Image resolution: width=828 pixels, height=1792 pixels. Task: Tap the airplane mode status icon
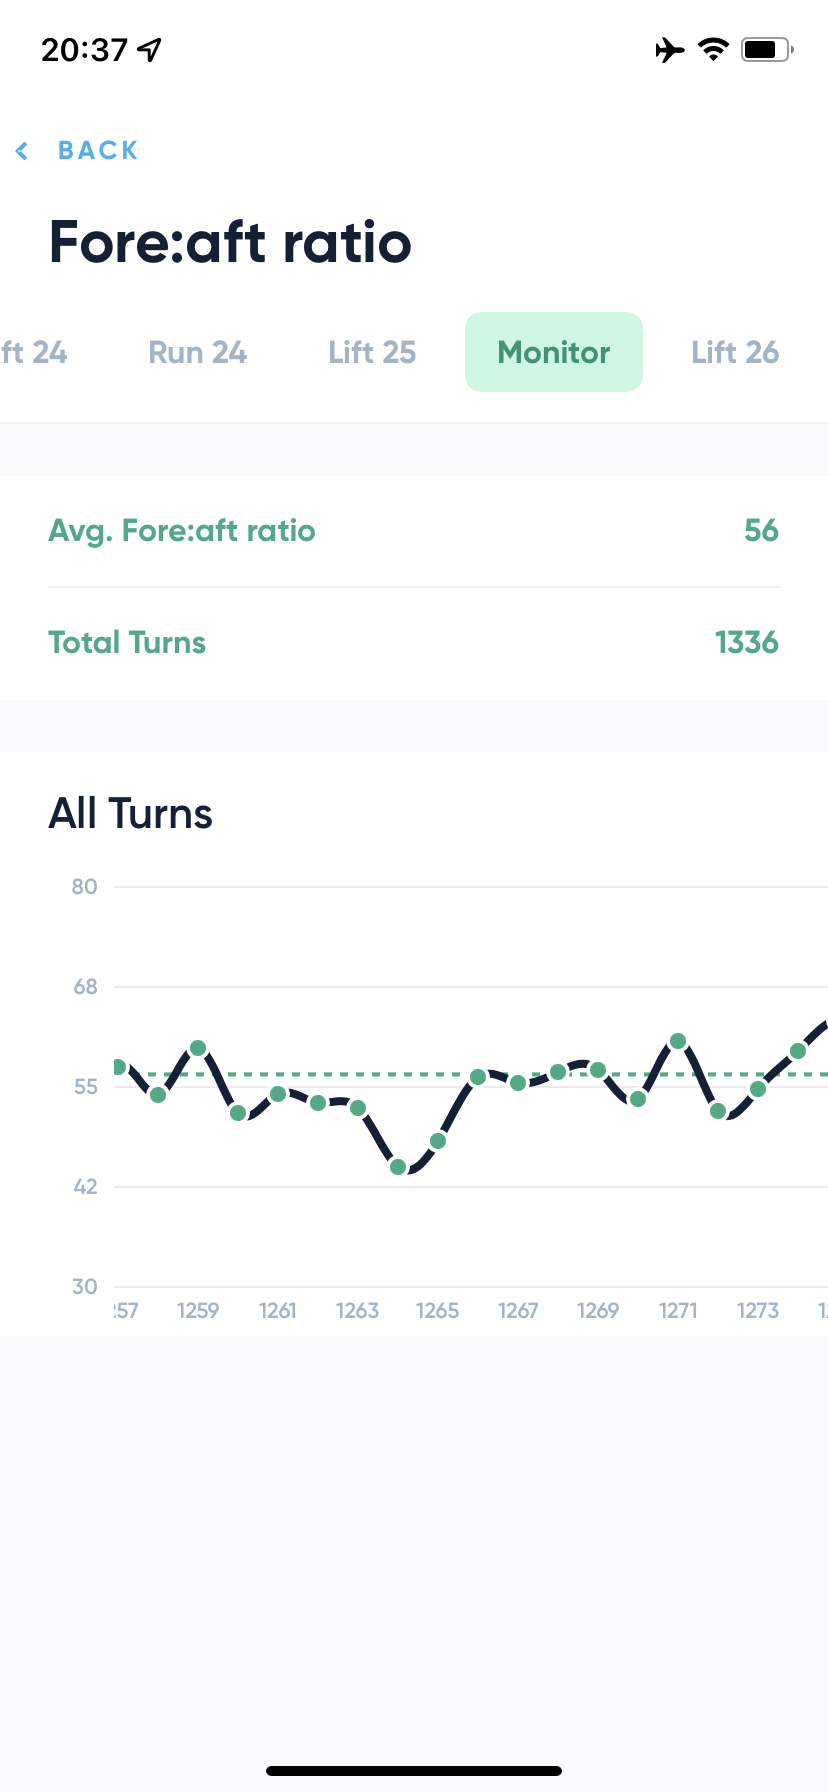[x=670, y=49]
